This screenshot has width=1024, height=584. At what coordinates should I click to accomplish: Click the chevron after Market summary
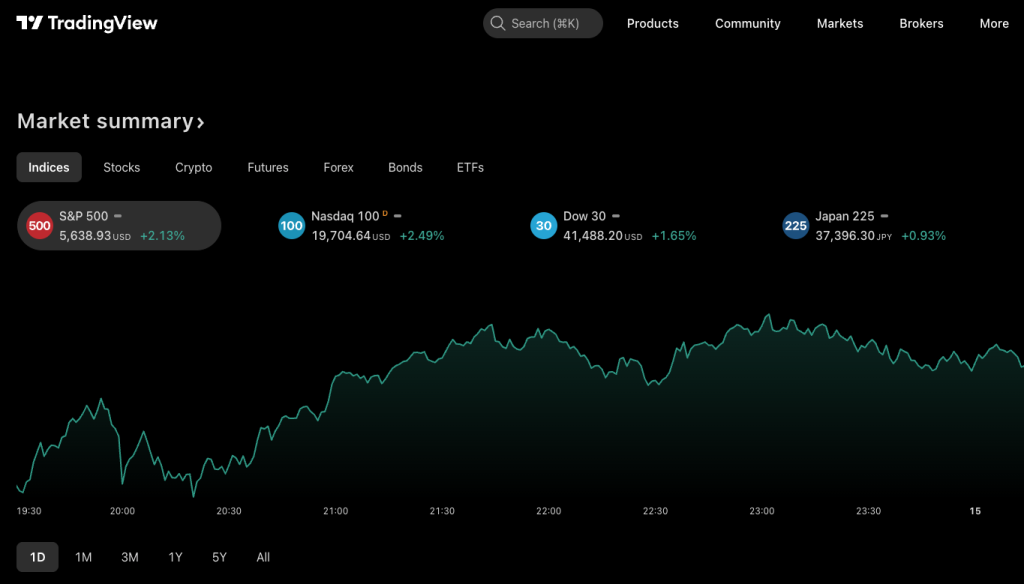point(200,123)
